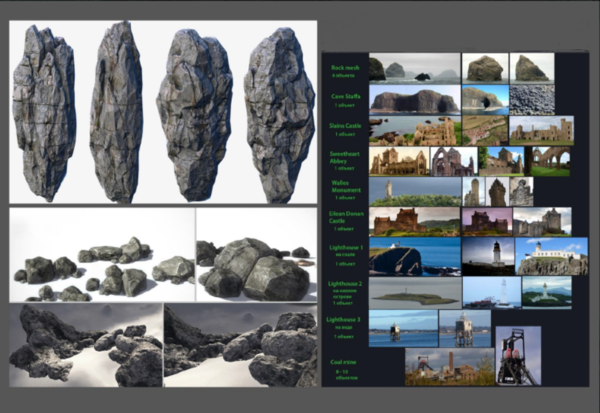This screenshot has width=600, height=413.
Task: Select the Cave Staffa label
Action: 345,97
